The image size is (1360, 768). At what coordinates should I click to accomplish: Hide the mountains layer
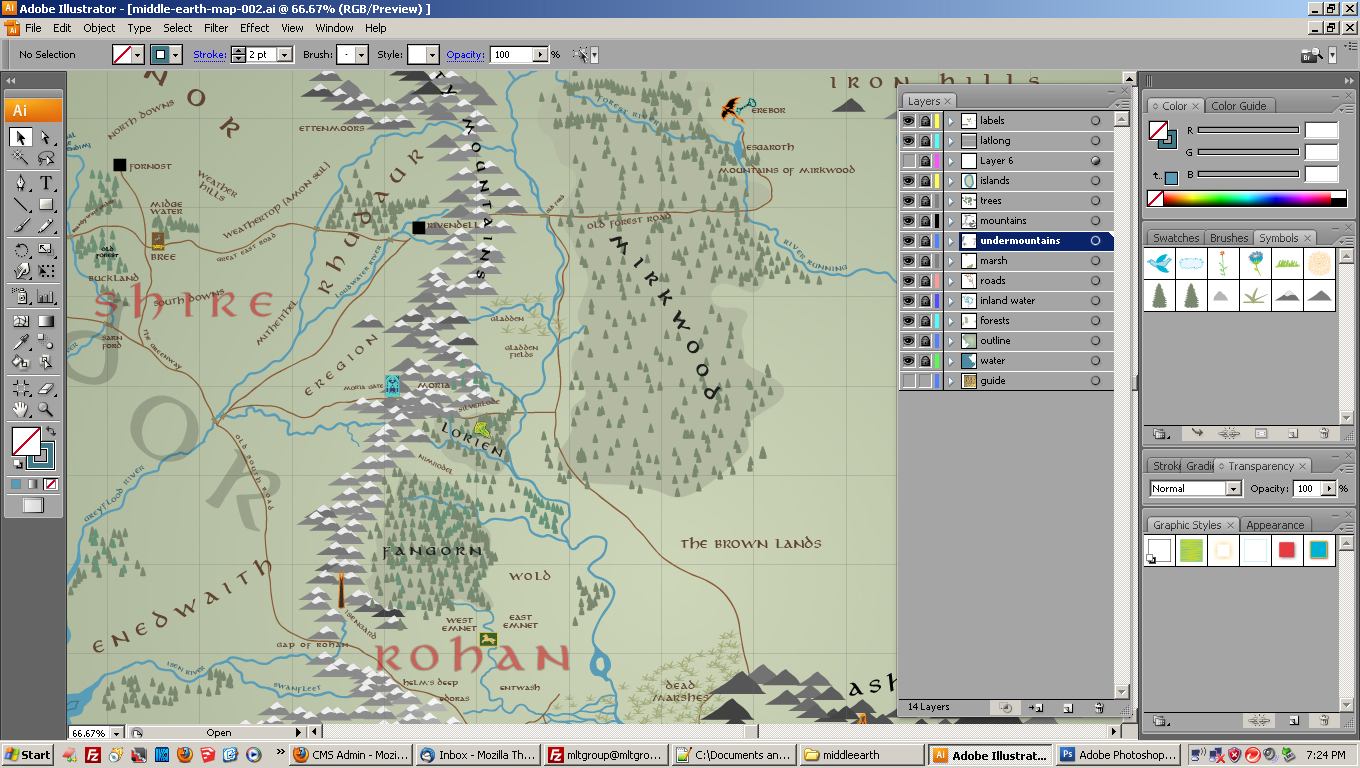click(910, 220)
